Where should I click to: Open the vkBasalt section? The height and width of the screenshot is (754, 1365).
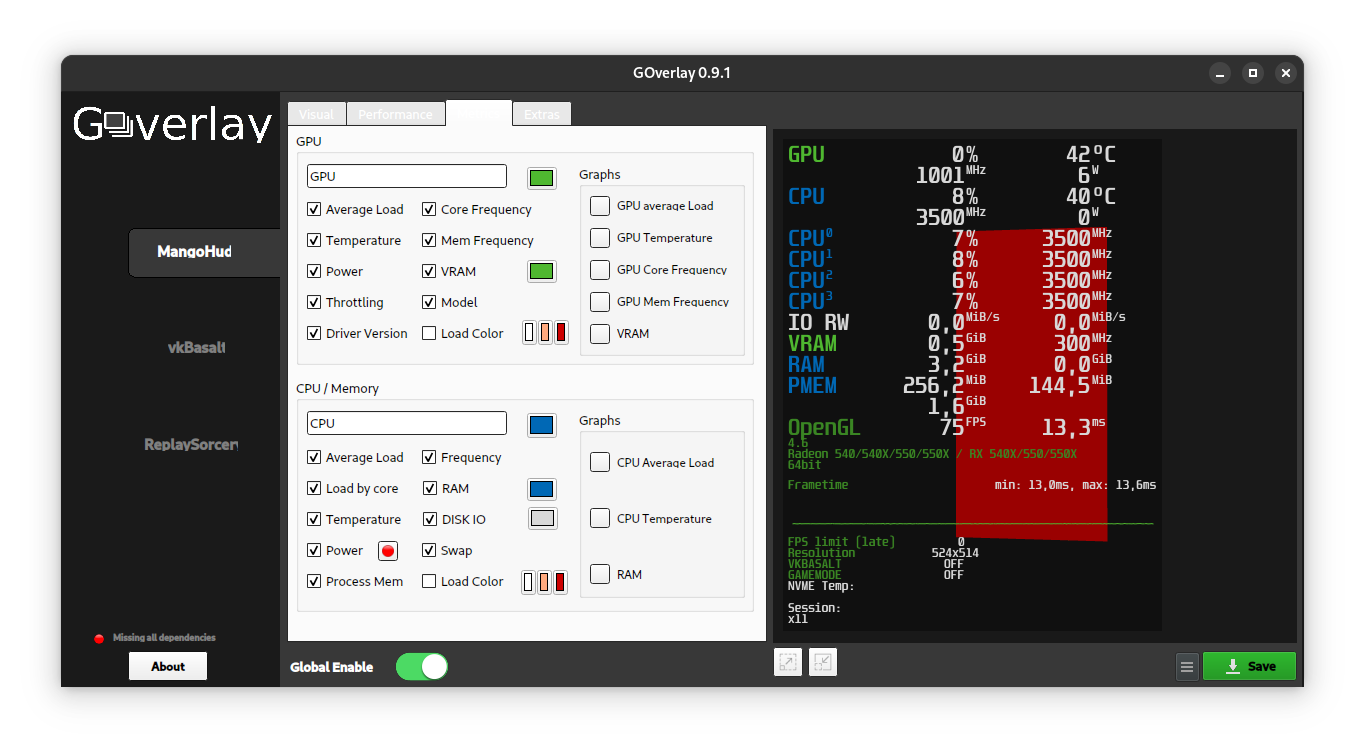pos(197,348)
